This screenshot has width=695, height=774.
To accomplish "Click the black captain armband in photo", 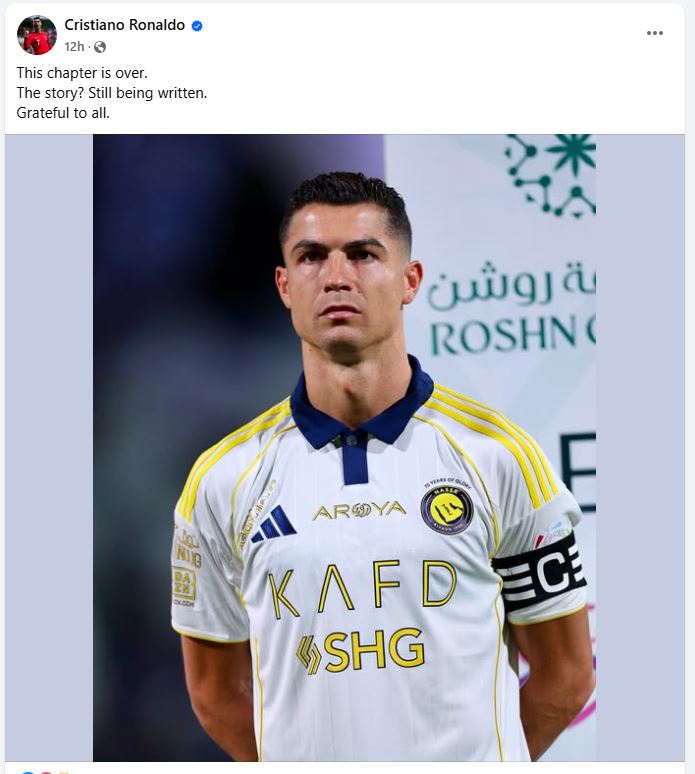I will point(540,573).
